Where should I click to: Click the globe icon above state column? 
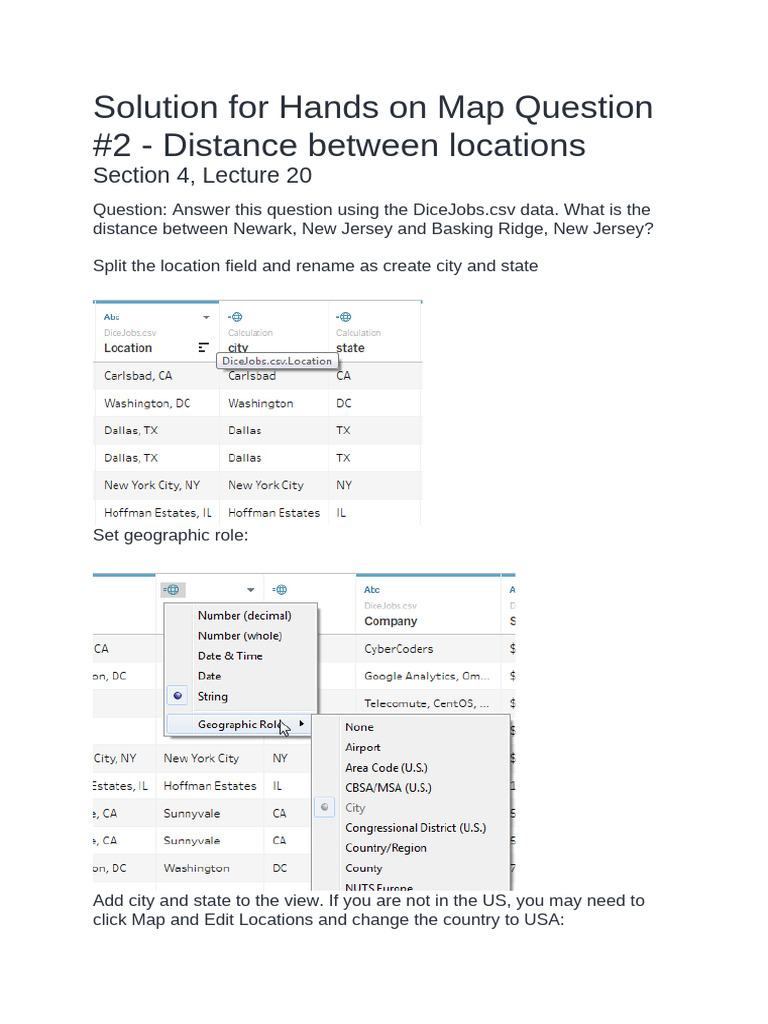pyautogui.click(x=344, y=317)
